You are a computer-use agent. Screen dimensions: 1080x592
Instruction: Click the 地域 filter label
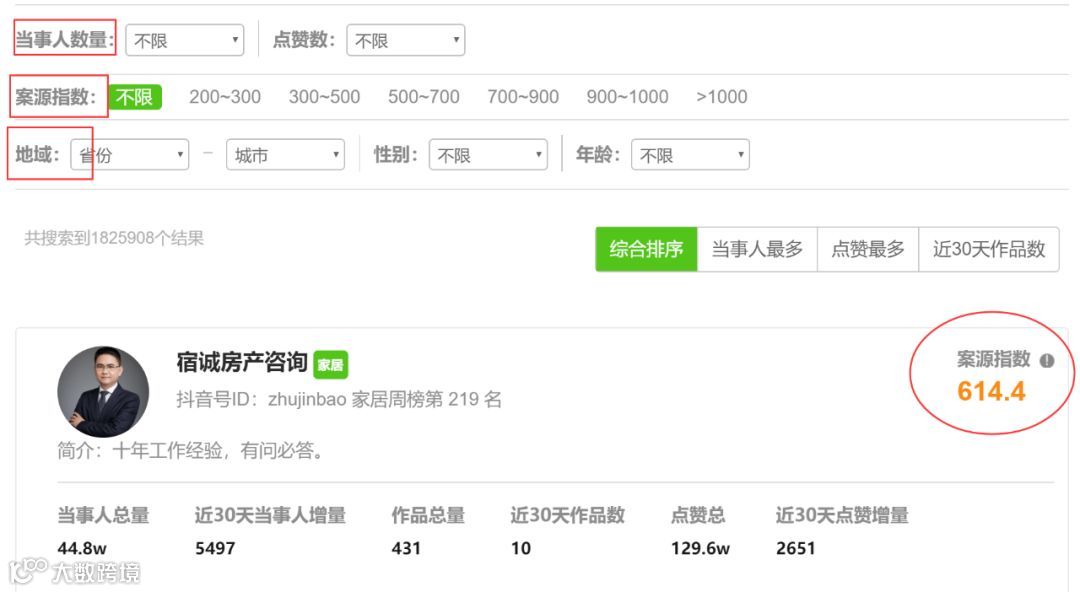tap(37, 154)
